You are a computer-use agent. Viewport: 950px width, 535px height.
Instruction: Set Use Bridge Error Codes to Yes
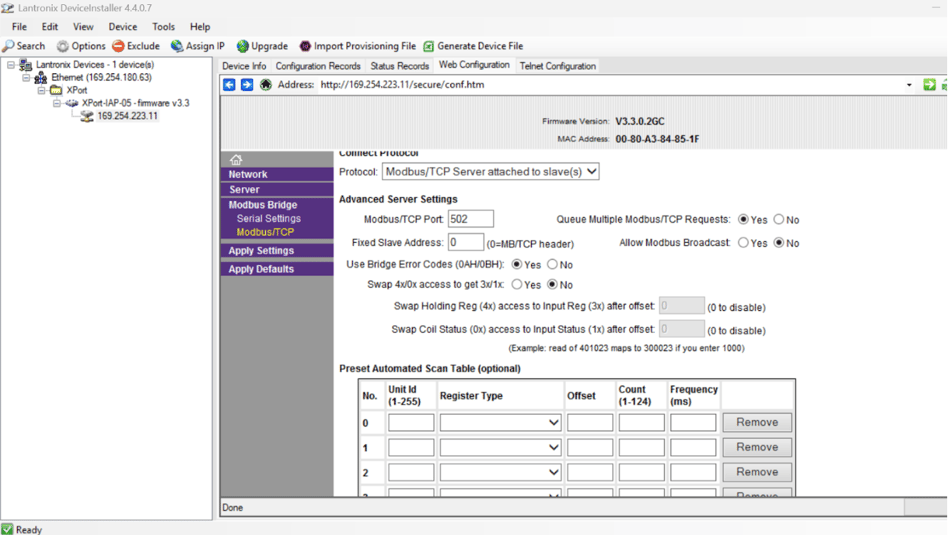click(x=517, y=264)
